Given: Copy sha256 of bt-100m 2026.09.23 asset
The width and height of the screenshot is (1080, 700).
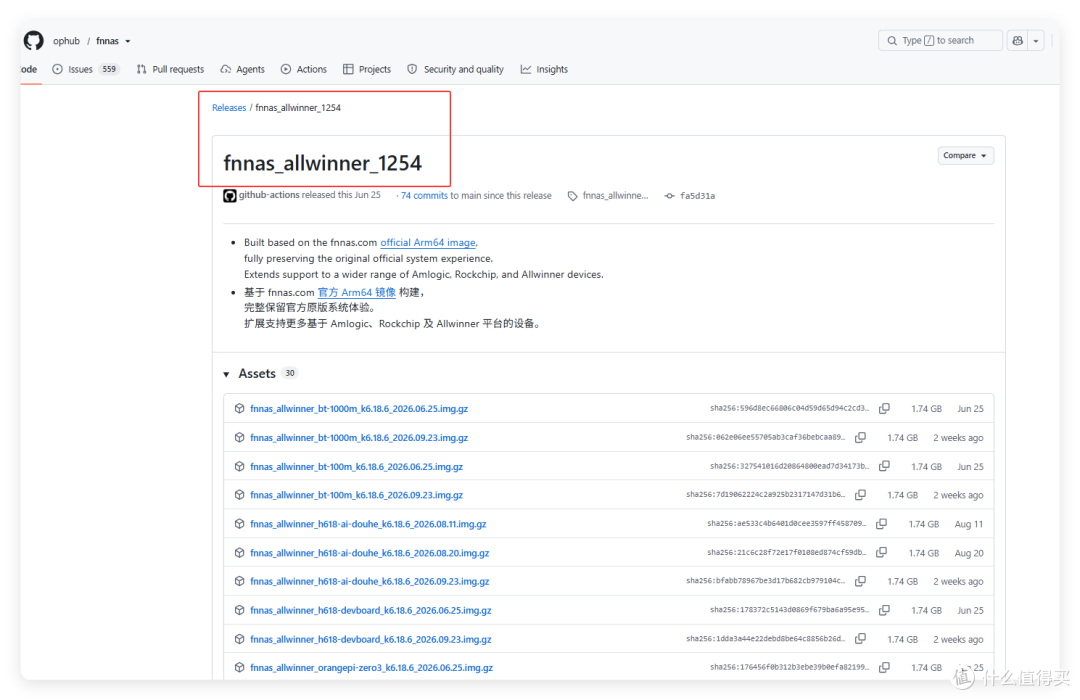Looking at the screenshot, I should 860,495.
